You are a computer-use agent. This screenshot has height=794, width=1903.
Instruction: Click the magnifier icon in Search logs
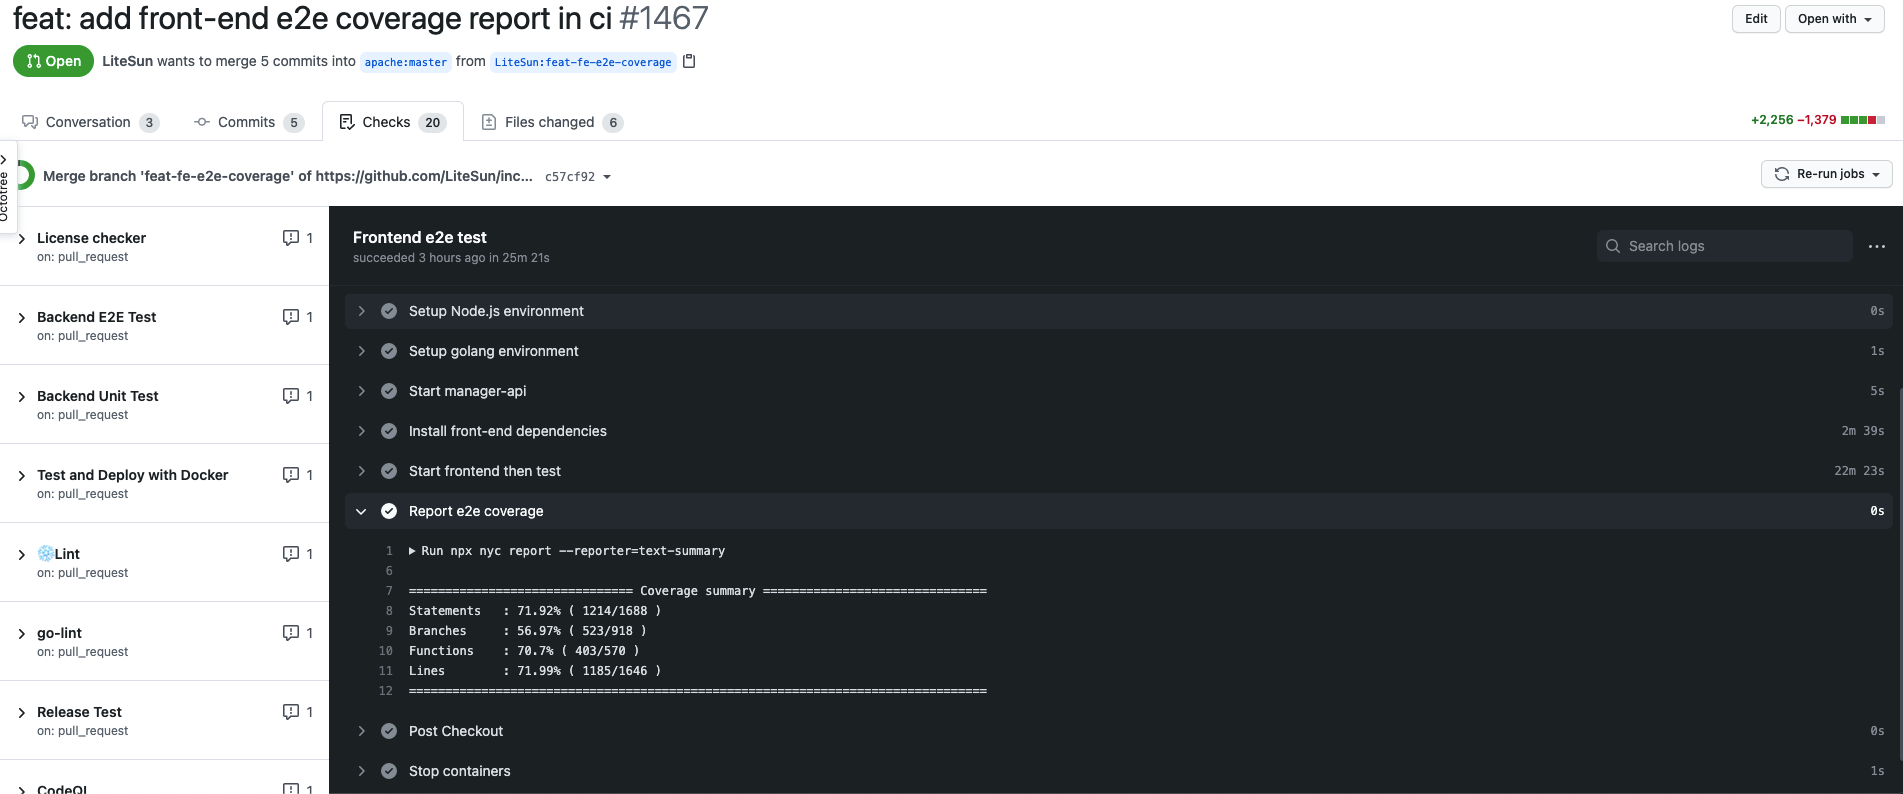click(1613, 246)
